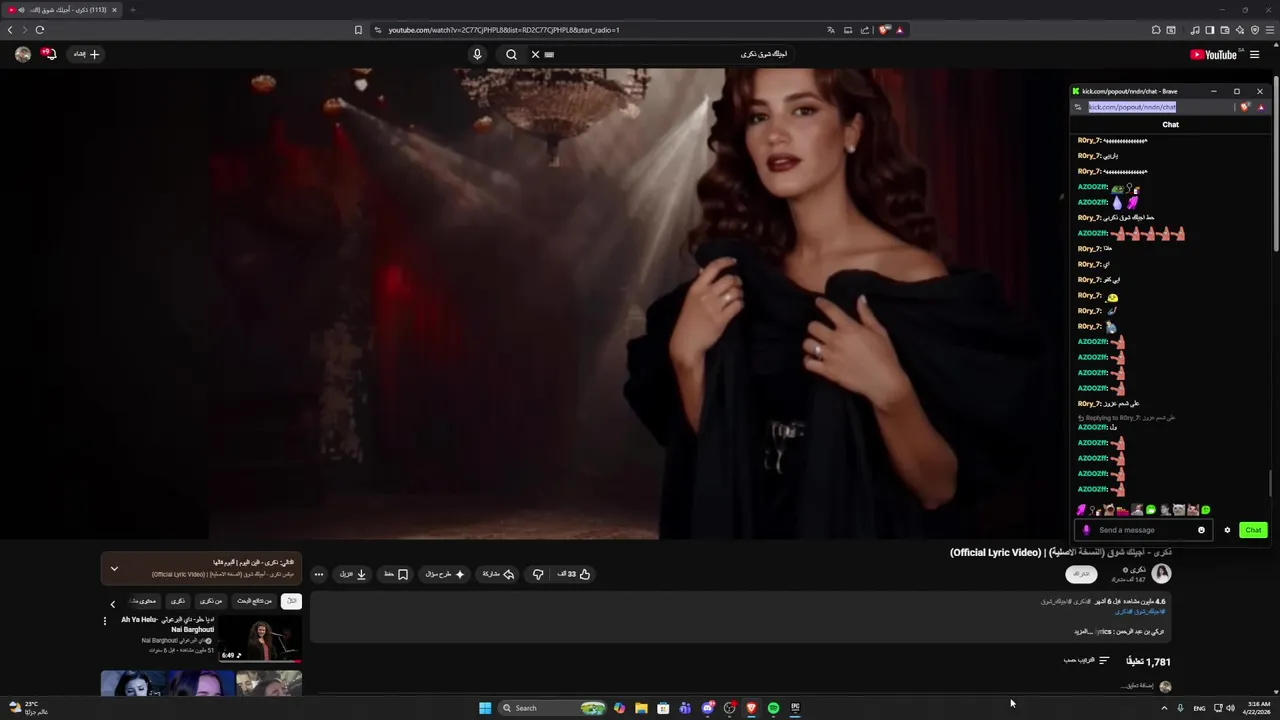Open Windows Start menu
1280x720 pixels.
(485, 708)
